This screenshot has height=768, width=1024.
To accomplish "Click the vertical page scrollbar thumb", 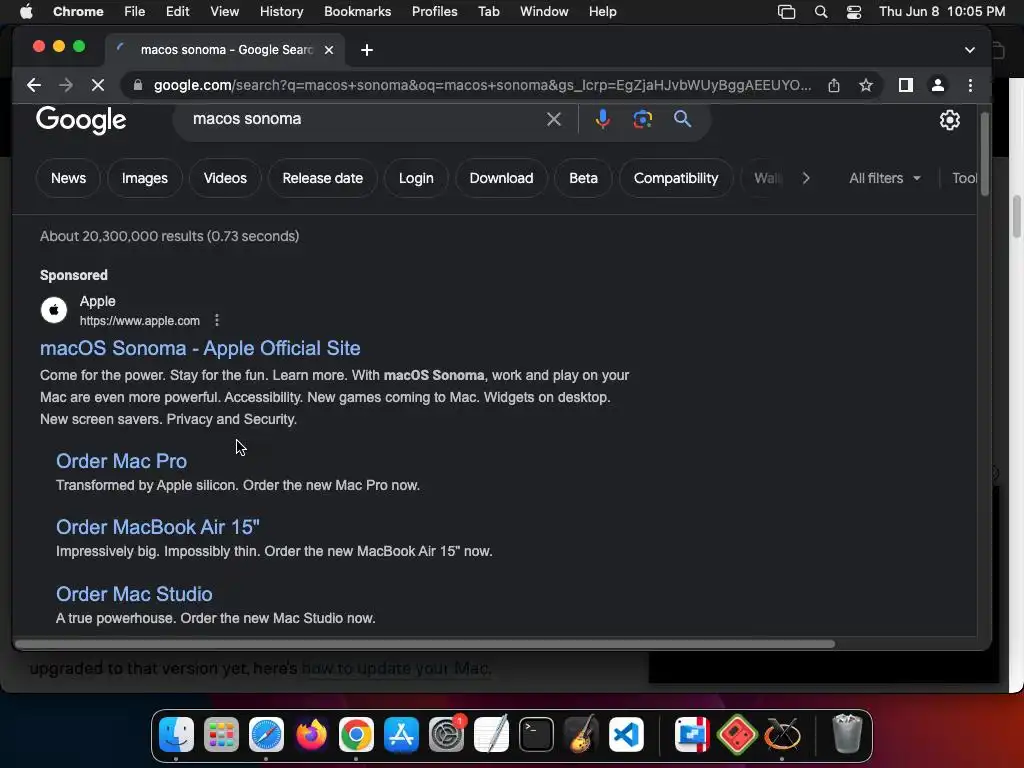I will point(985,153).
